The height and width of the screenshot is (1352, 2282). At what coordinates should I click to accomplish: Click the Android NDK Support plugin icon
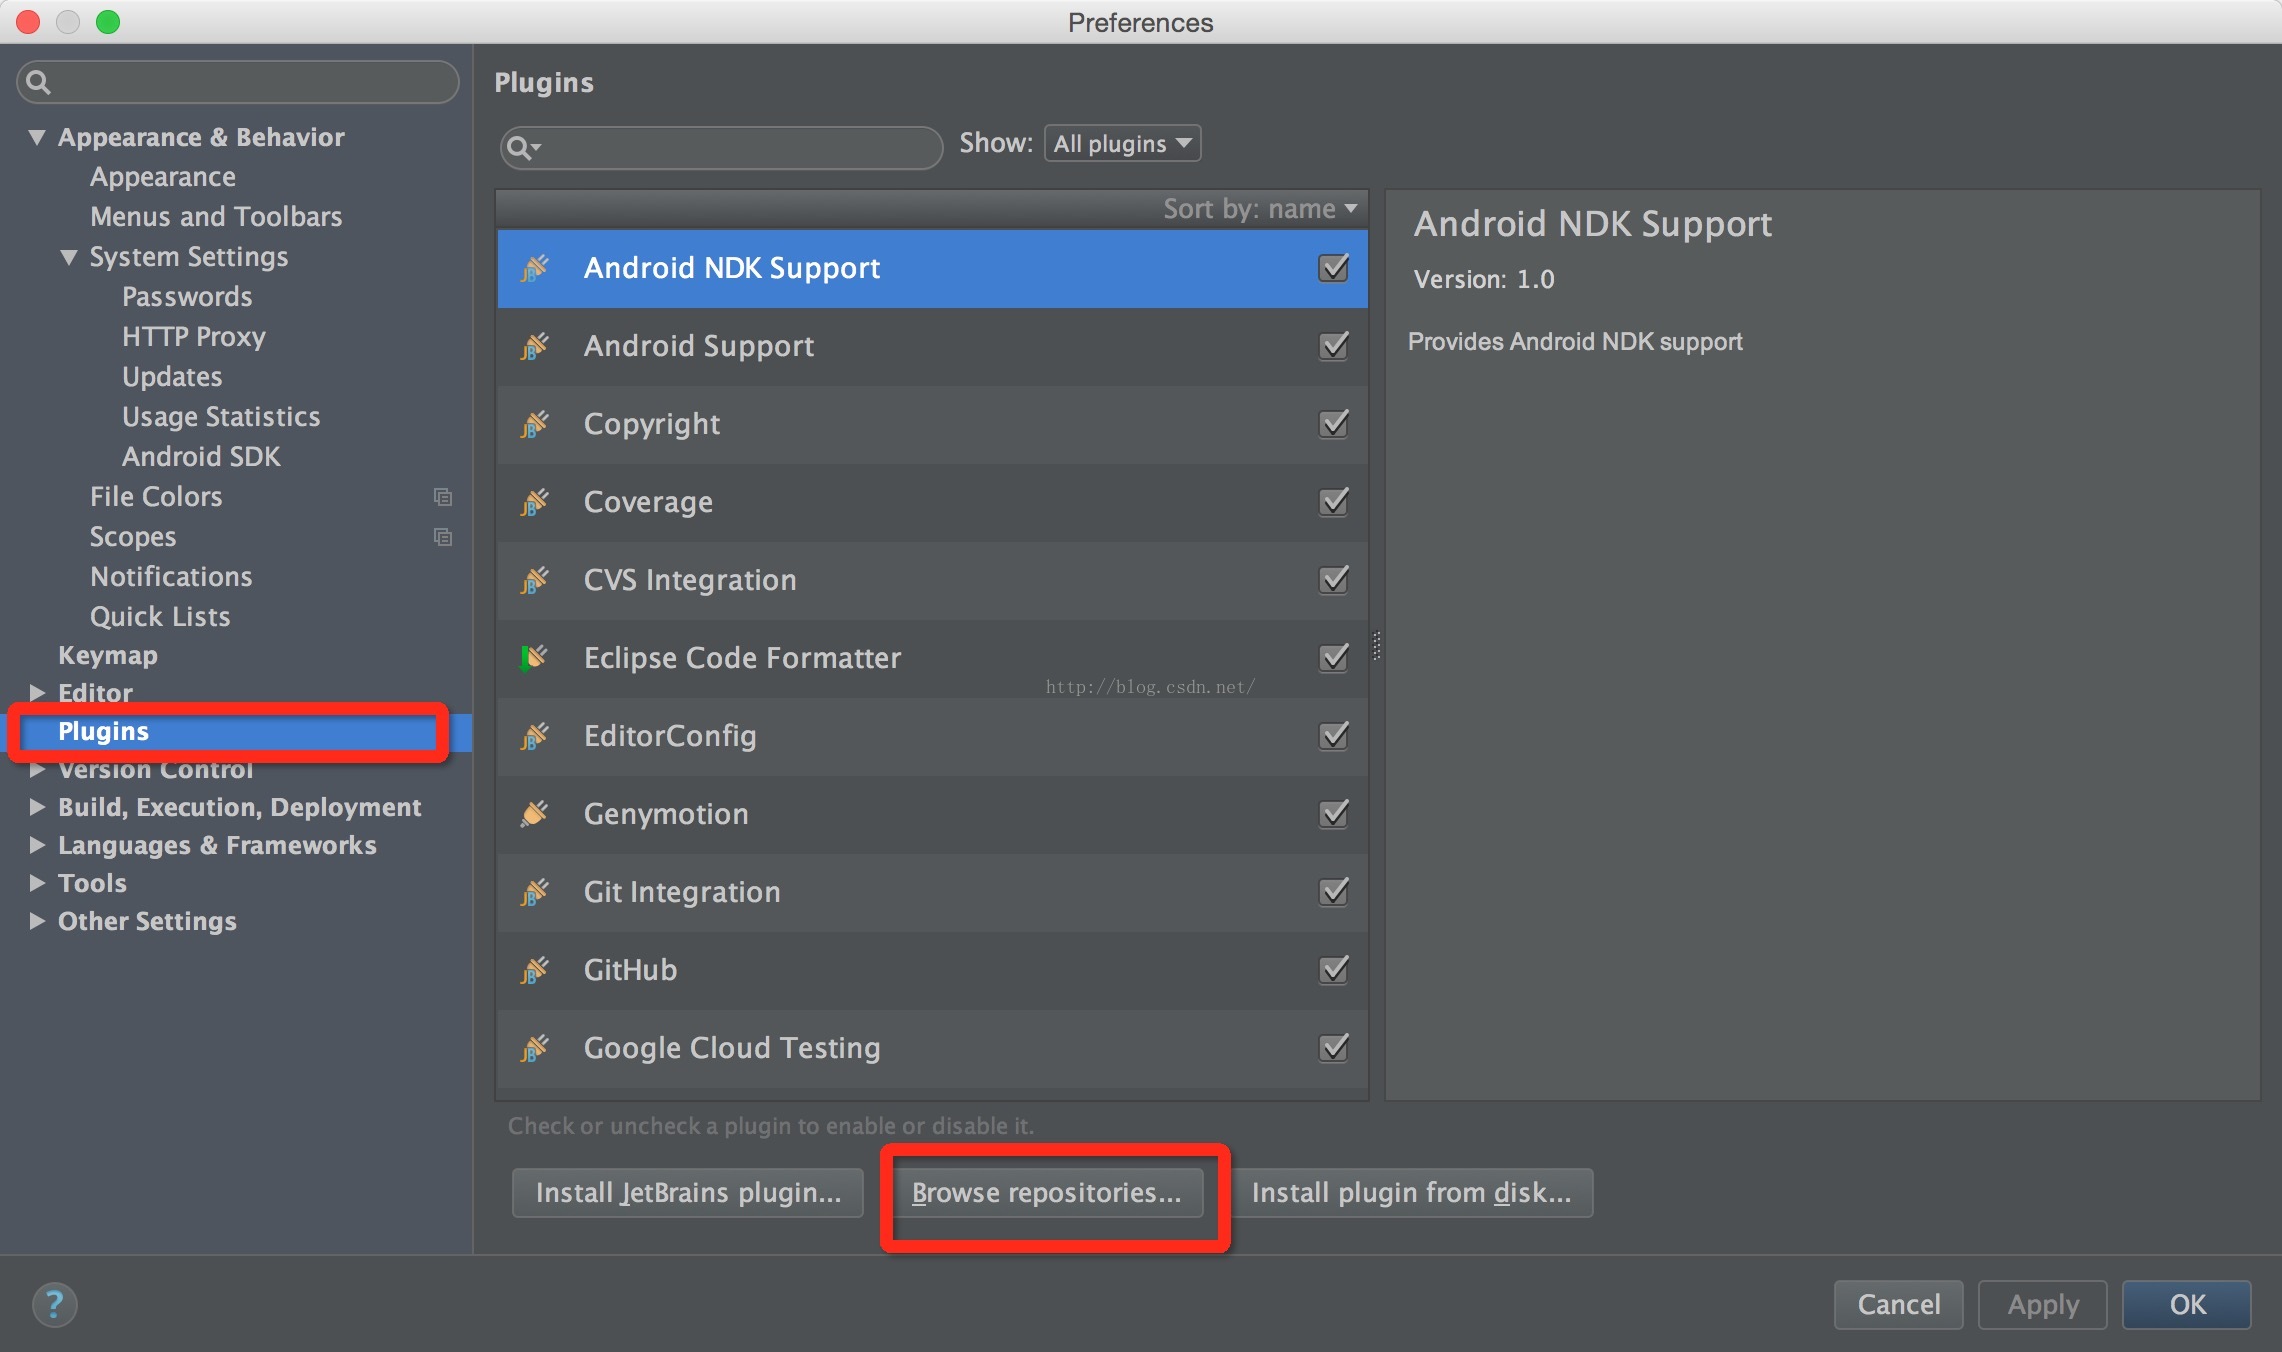[x=534, y=268]
